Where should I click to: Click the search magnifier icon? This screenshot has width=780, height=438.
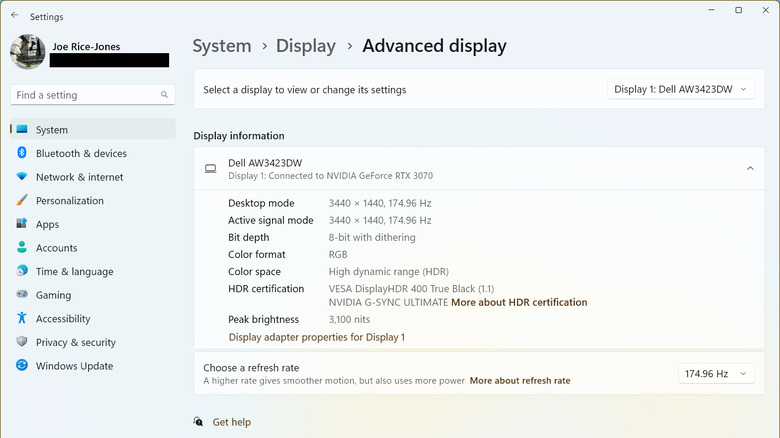coord(164,95)
